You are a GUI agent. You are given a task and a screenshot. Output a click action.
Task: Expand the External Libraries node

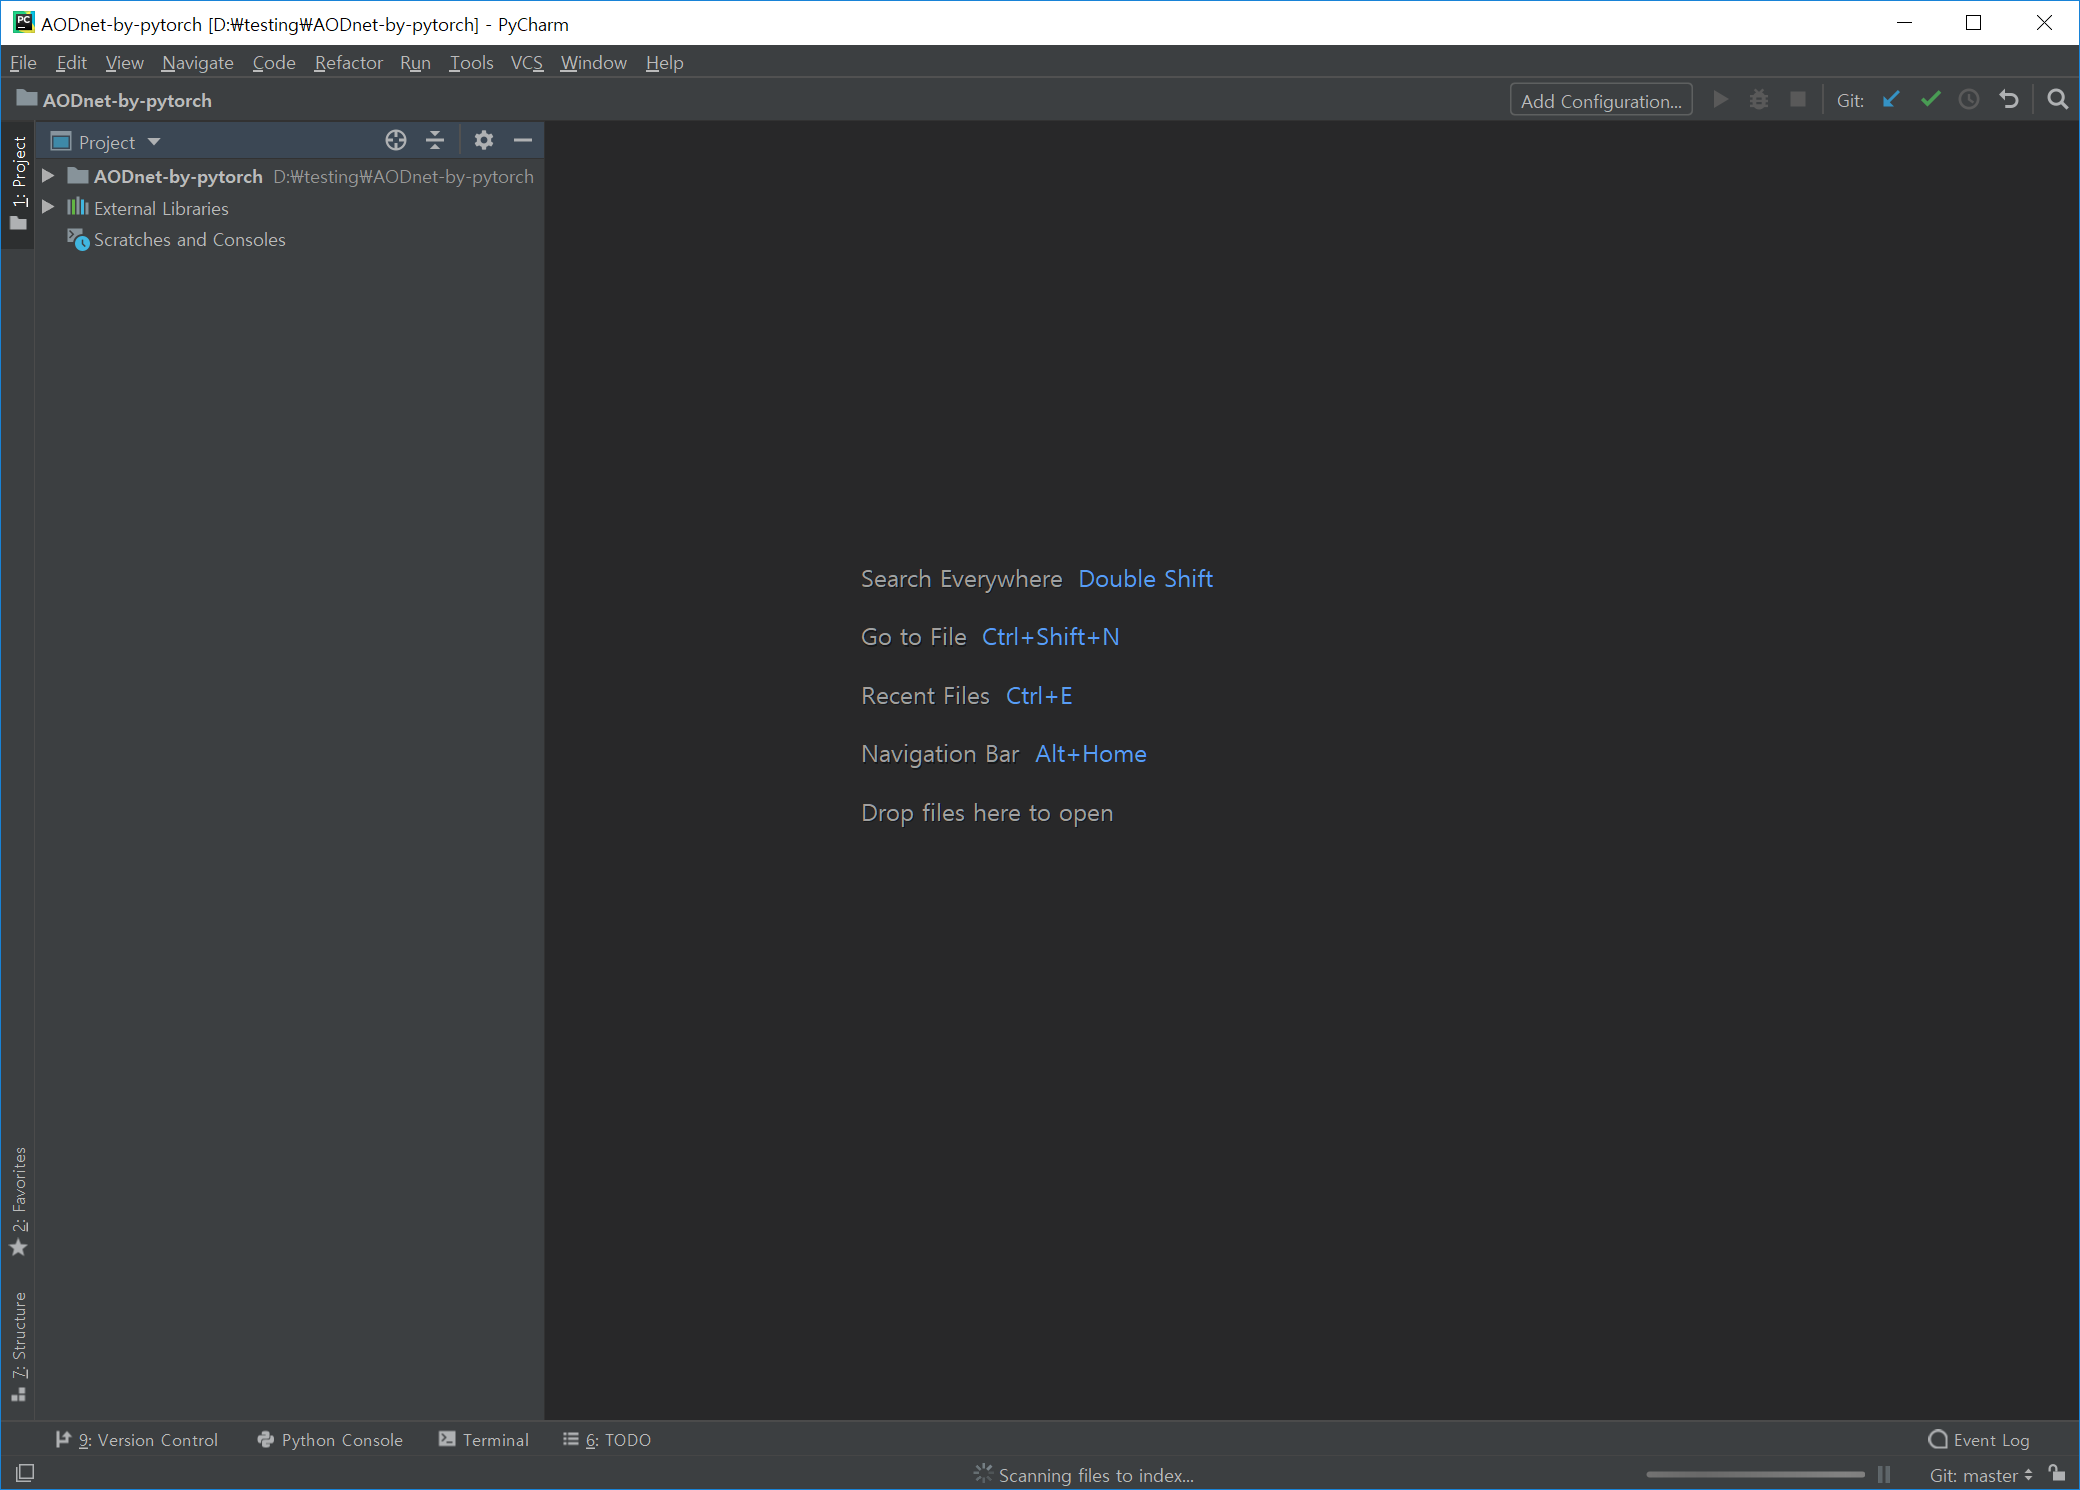(x=48, y=208)
